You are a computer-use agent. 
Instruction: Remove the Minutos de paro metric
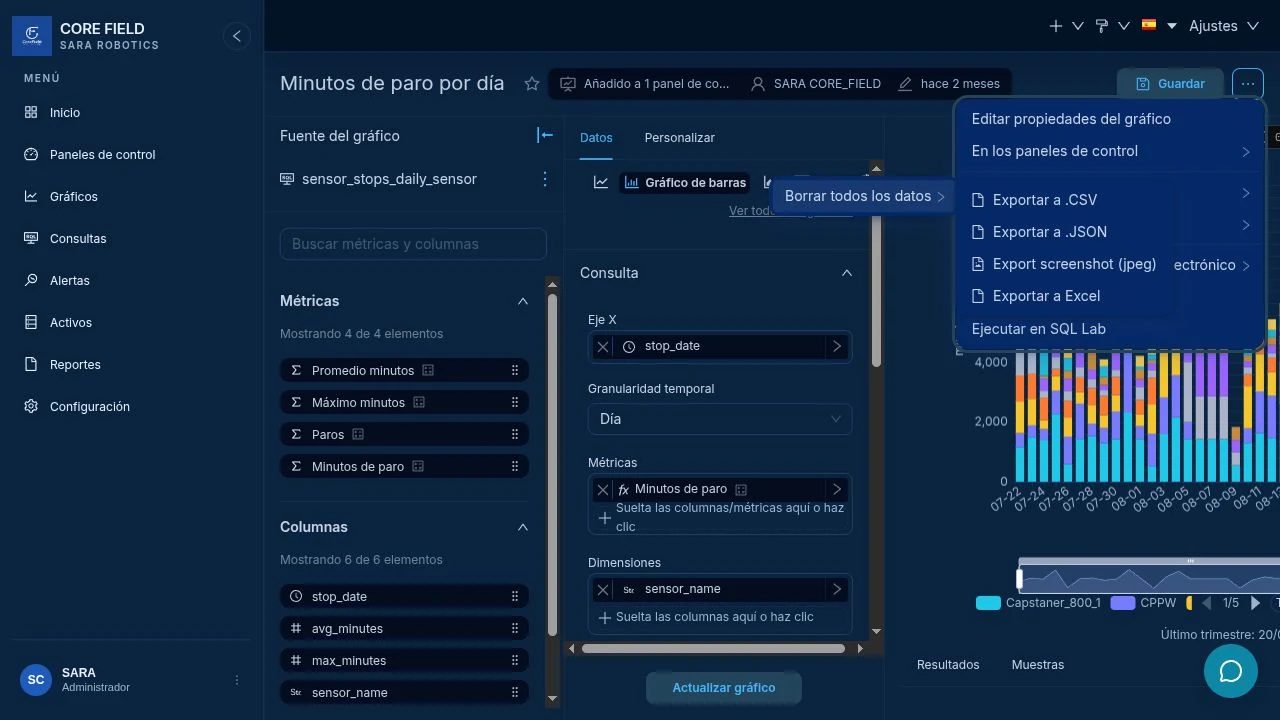click(603, 490)
